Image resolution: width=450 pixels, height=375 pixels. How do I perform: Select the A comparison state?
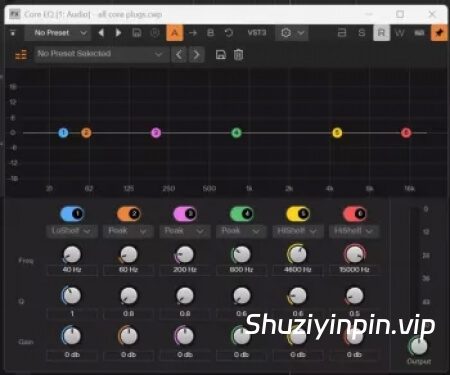click(x=175, y=33)
